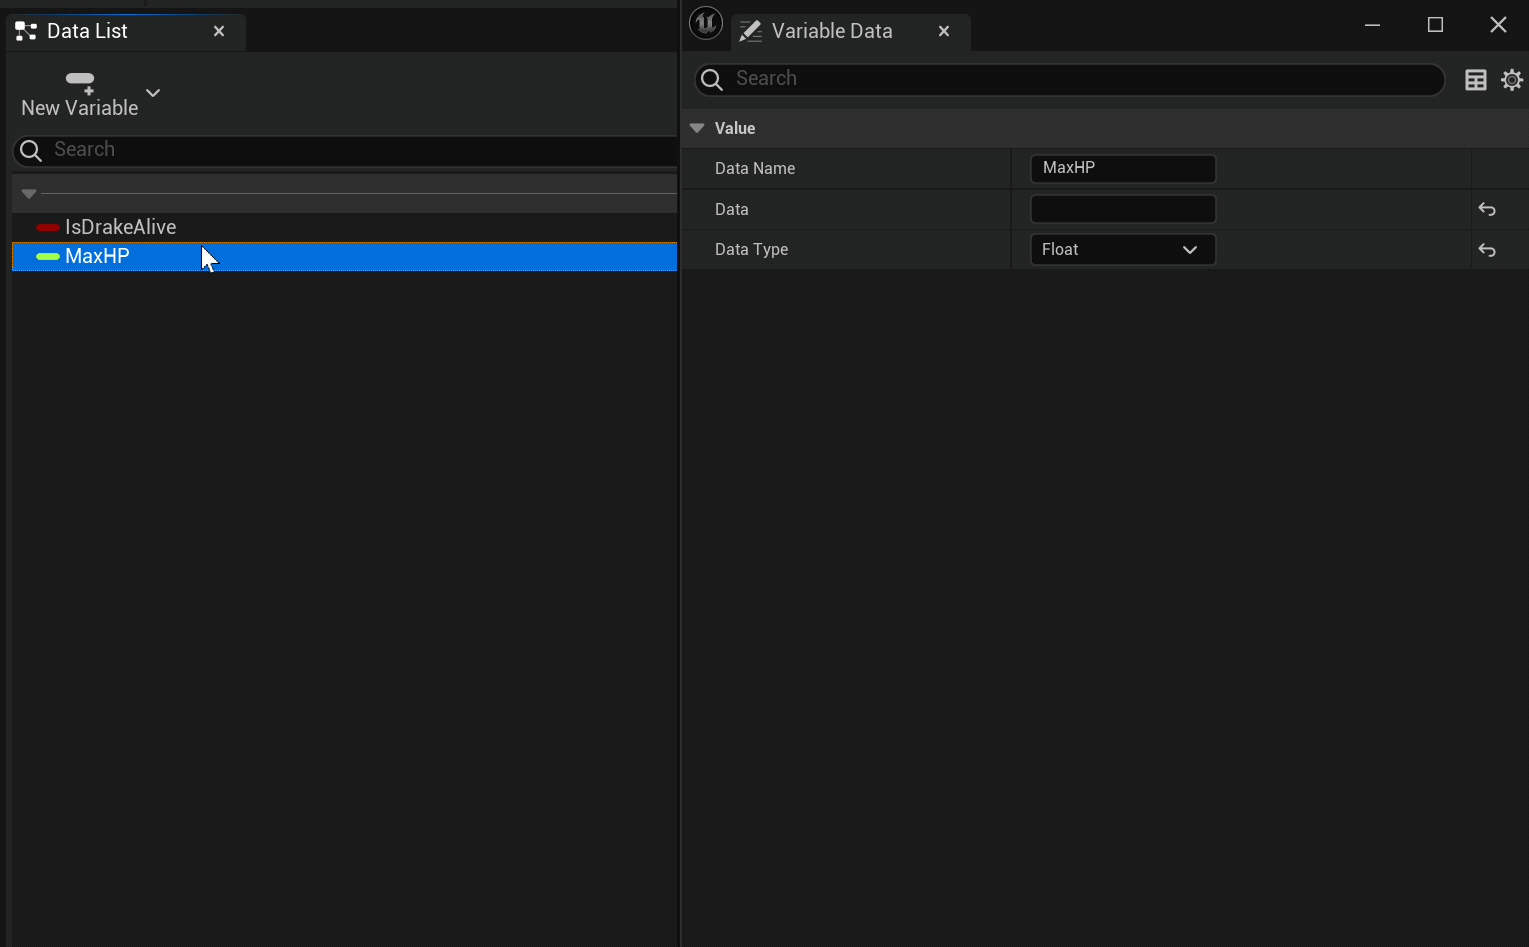Close the Data List tab
This screenshot has width=1529, height=947.
(219, 31)
